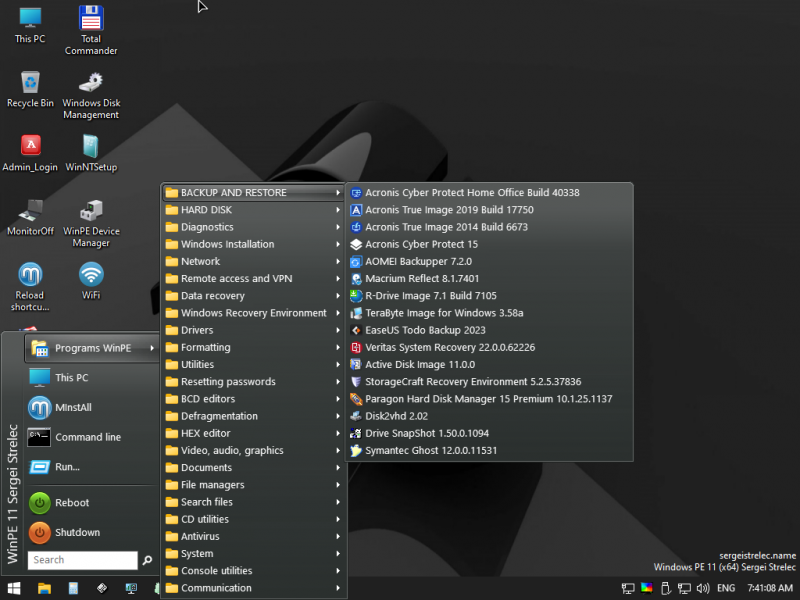The height and width of the screenshot is (600, 800).
Task: Expand the HARD DISK submenu
Action: (x=253, y=210)
